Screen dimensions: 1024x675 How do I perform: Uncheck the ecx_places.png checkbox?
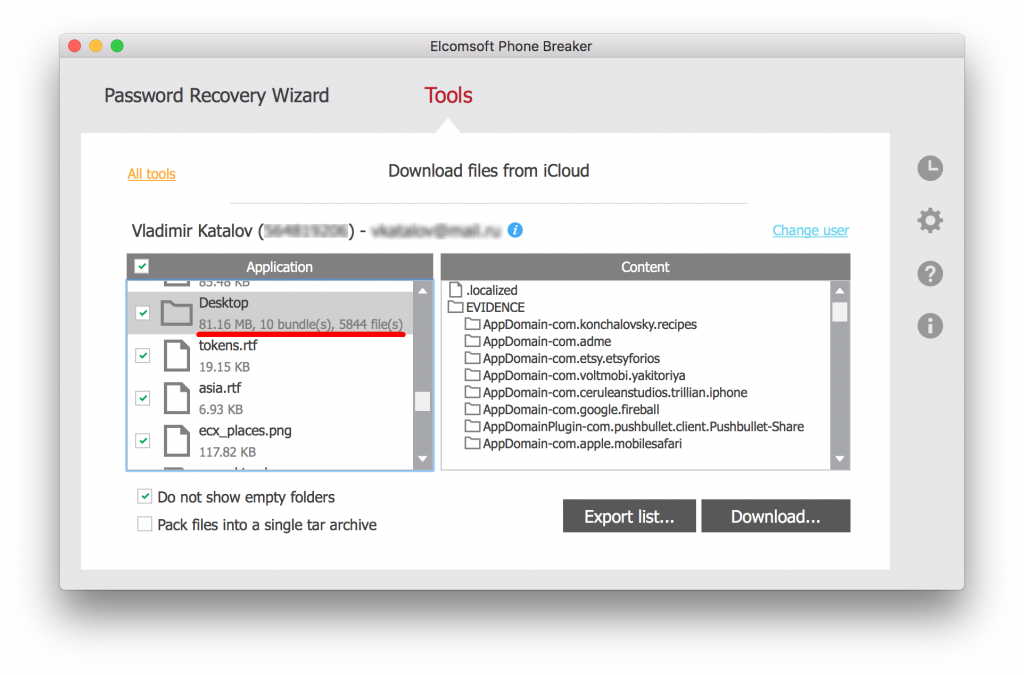(x=142, y=441)
